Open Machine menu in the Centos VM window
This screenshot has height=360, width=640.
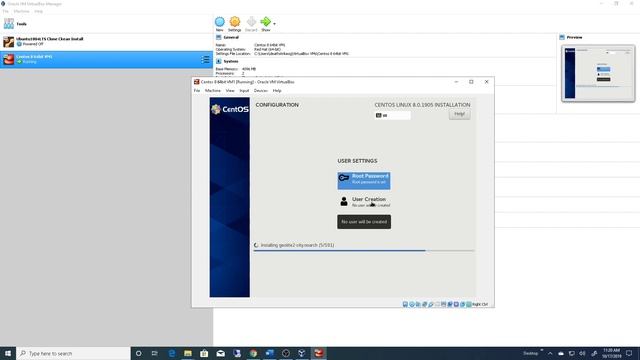click(213, 91)
